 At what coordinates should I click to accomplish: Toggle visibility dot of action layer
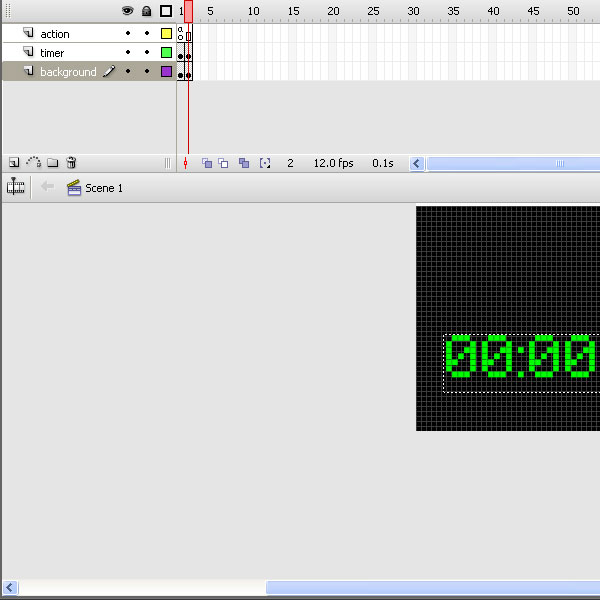[128, 33]
